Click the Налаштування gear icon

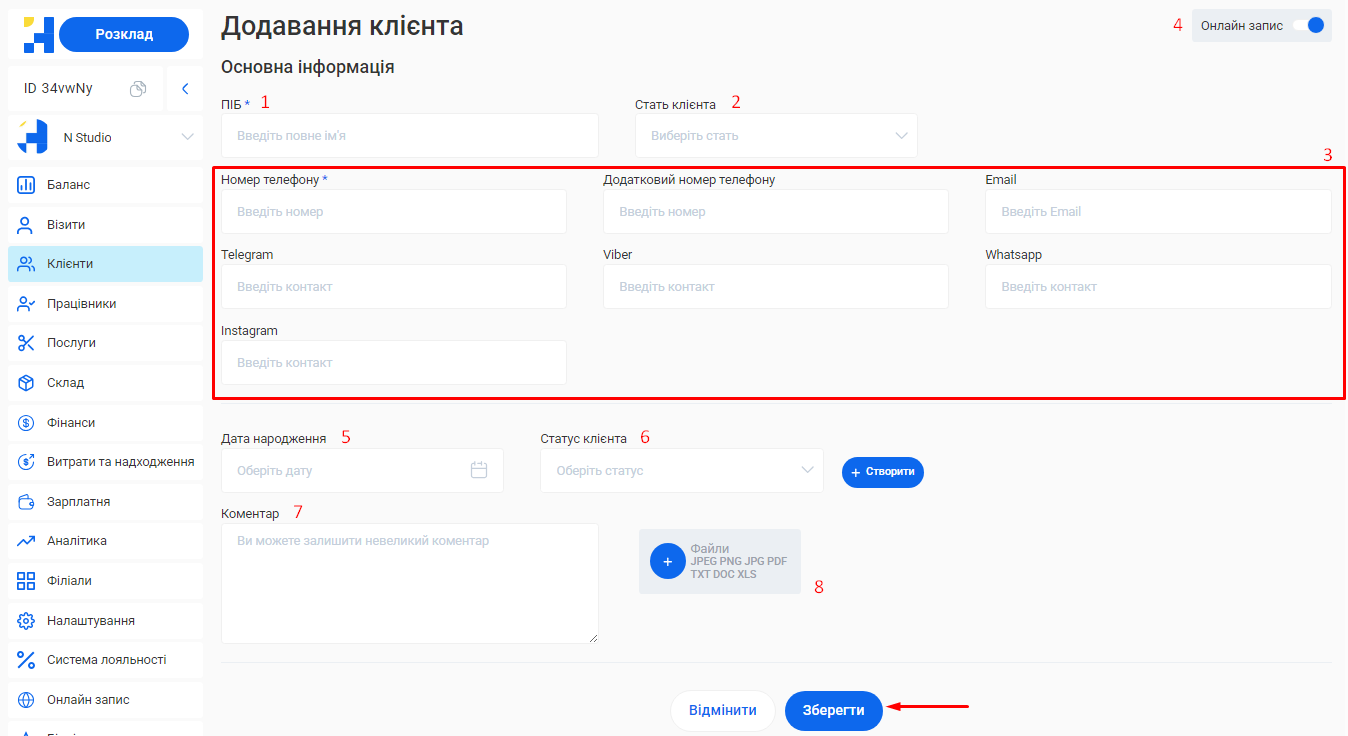point(27,621)
